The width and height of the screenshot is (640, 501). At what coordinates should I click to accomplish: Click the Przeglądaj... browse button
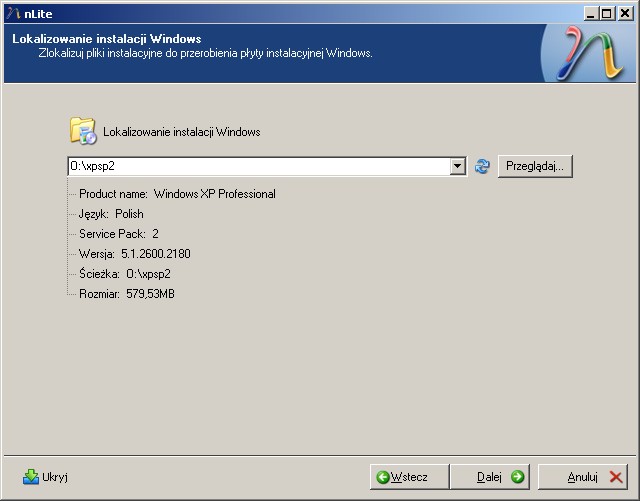(535, 166)
